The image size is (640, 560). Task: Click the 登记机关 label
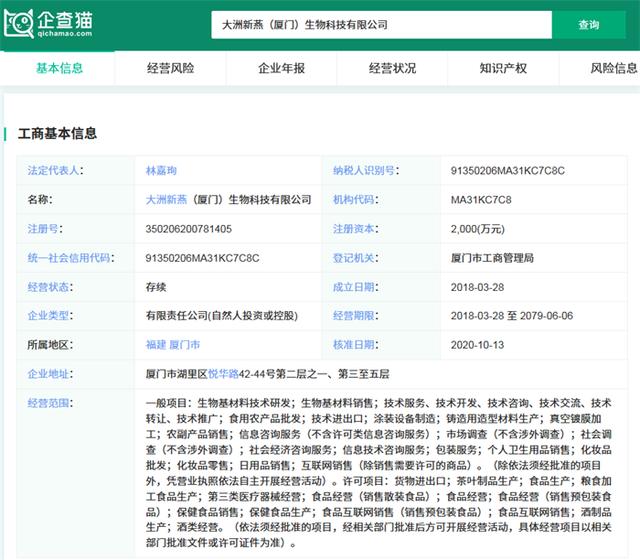click(356, 258)
